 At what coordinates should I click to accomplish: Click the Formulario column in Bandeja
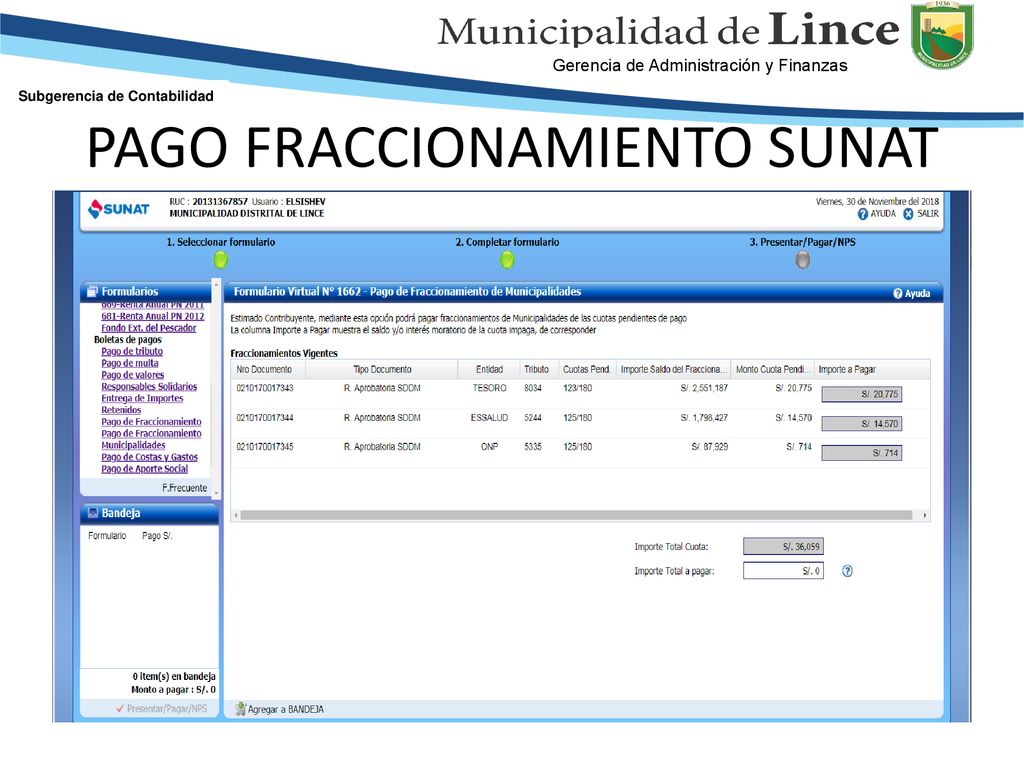[107, 536]
